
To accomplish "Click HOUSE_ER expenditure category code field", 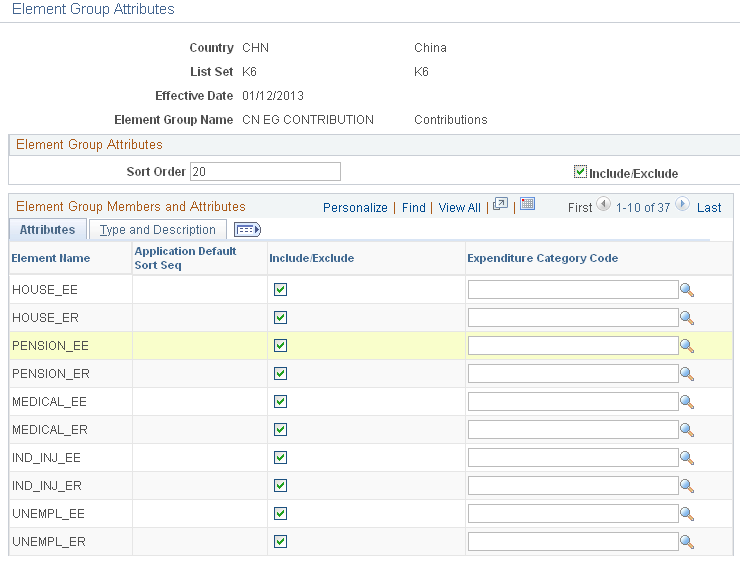I will click(x=573, y=318).
